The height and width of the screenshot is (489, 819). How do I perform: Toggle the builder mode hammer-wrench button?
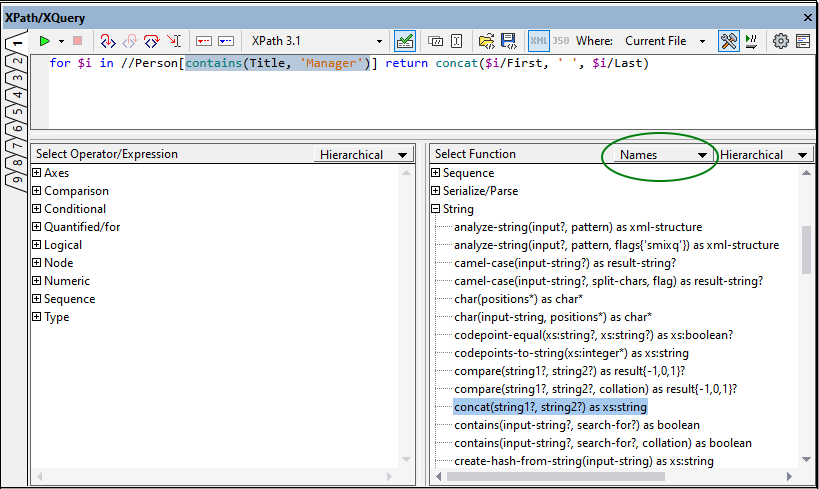[x=729, y=41]
